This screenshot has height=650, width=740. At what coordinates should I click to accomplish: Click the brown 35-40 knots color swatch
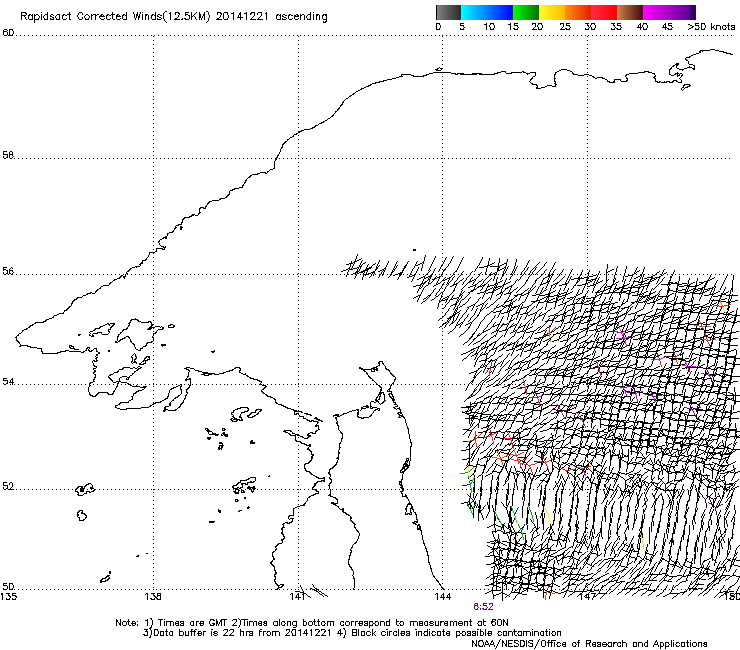pos(630,12)
